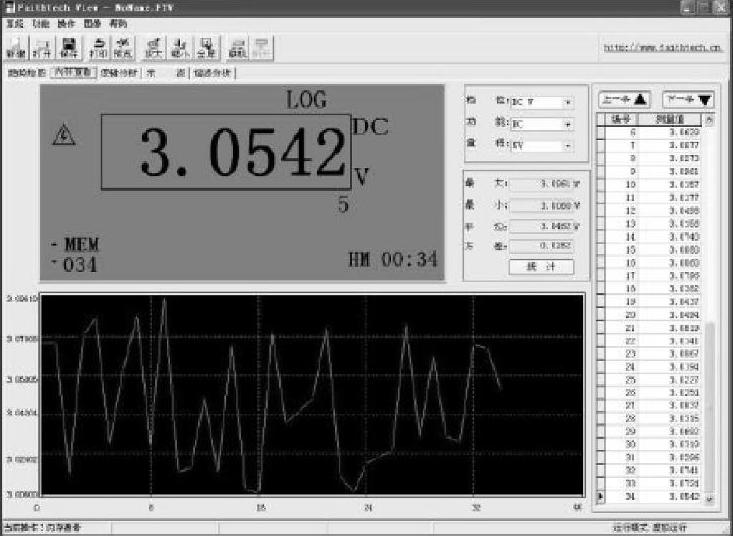Open the www.faithtech.cn link
This screenshot has width=733, height=536.
point(664,47)
